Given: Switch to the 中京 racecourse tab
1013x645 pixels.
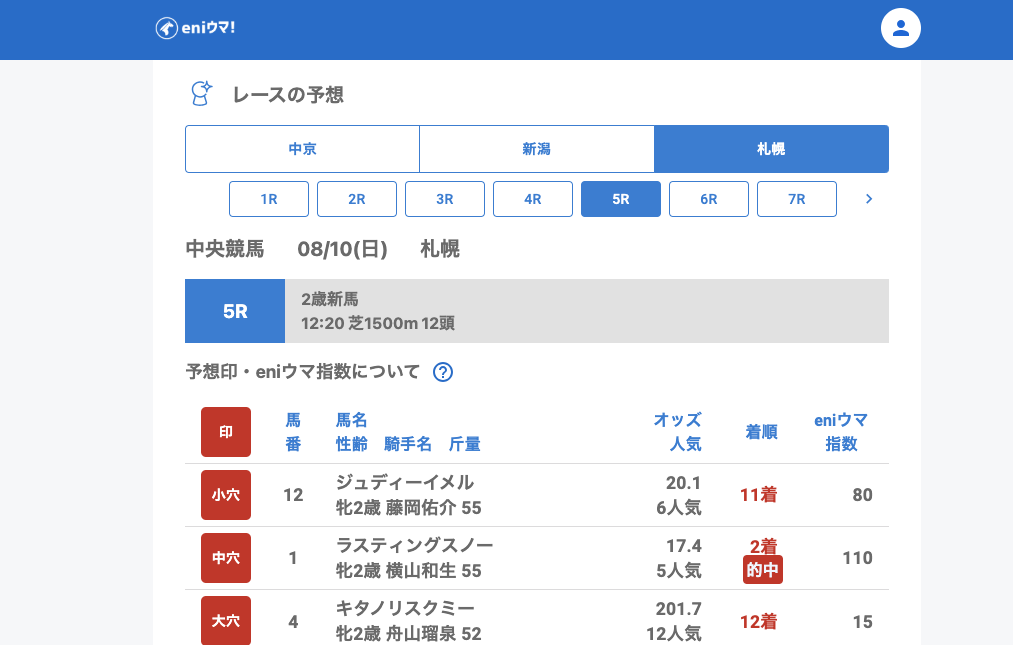Looking at the screenshot, I should 302,149.
